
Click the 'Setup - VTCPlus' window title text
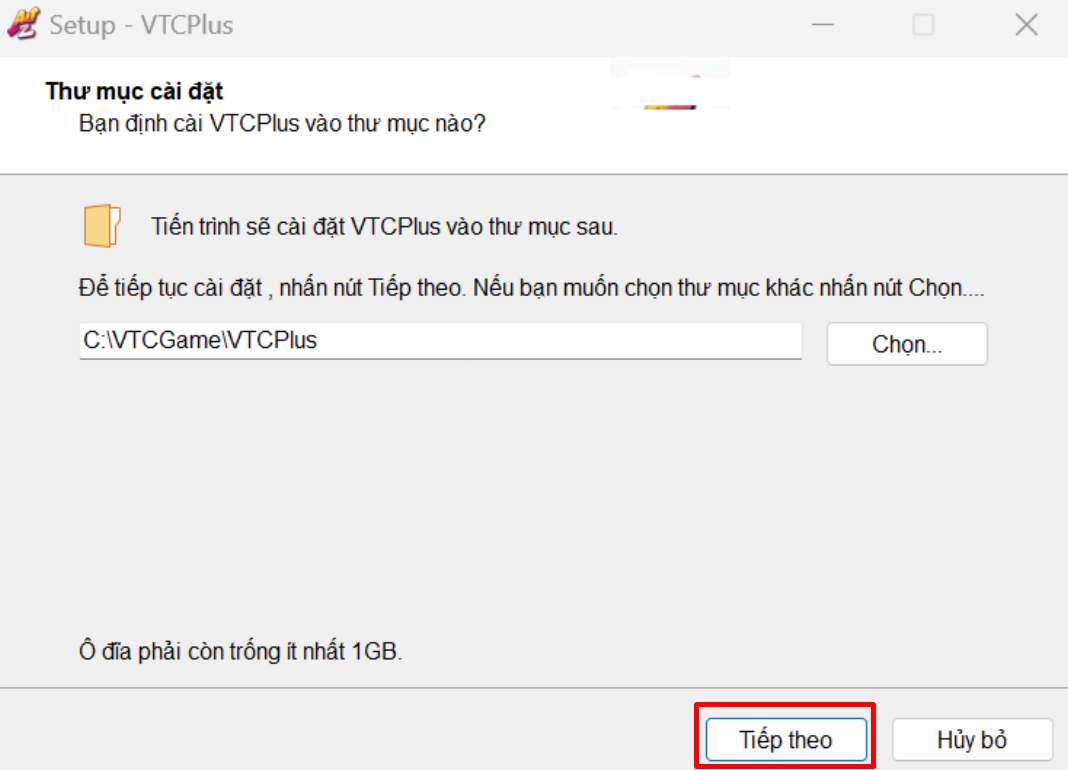pyautogui.click(x=142, y=25)
